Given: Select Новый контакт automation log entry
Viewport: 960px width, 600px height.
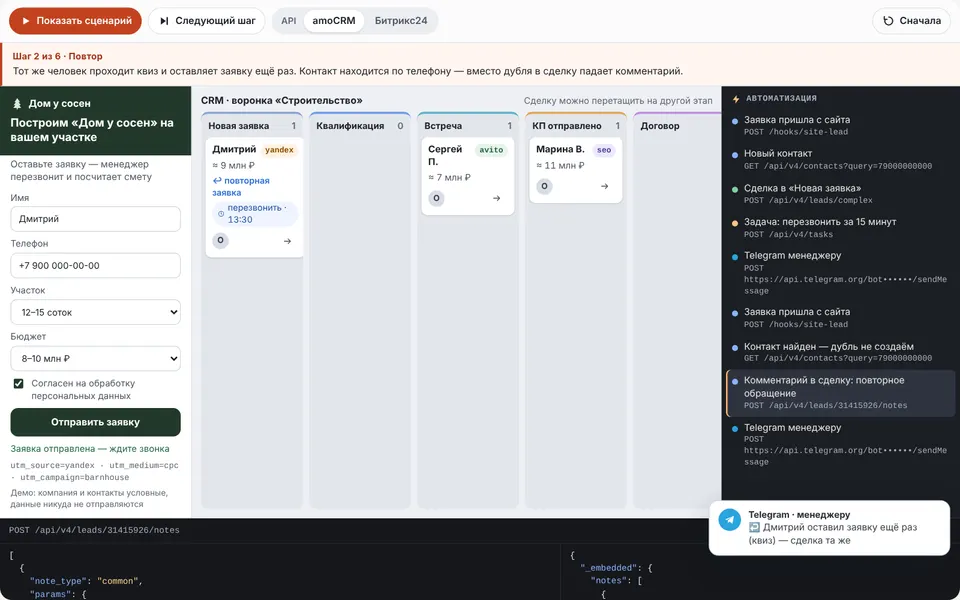Looking at the screenshot, I should point(840,159).
